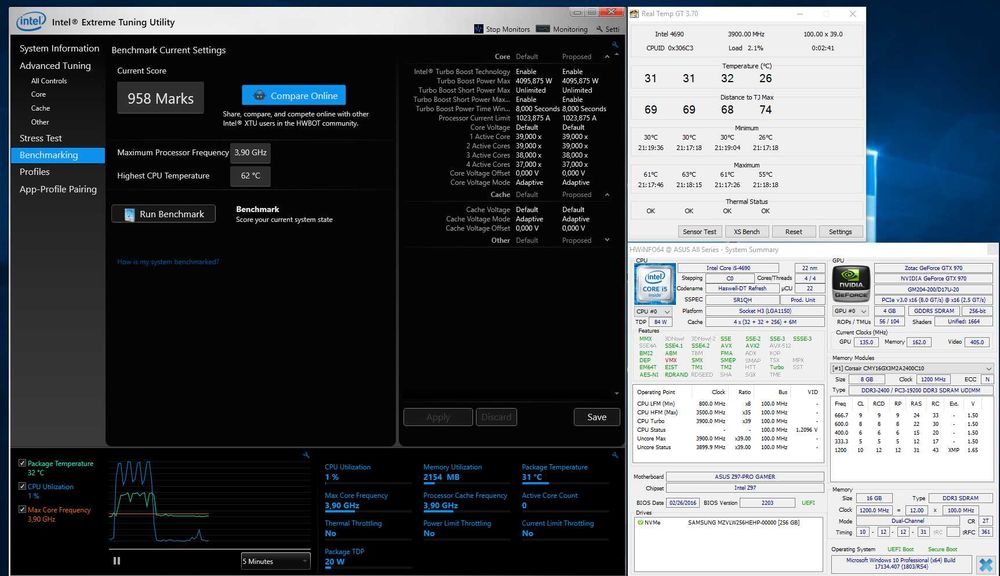This screenshot has width=1000, height=576.
Task: Collapse the Core settings section
Action: (607, 57)
